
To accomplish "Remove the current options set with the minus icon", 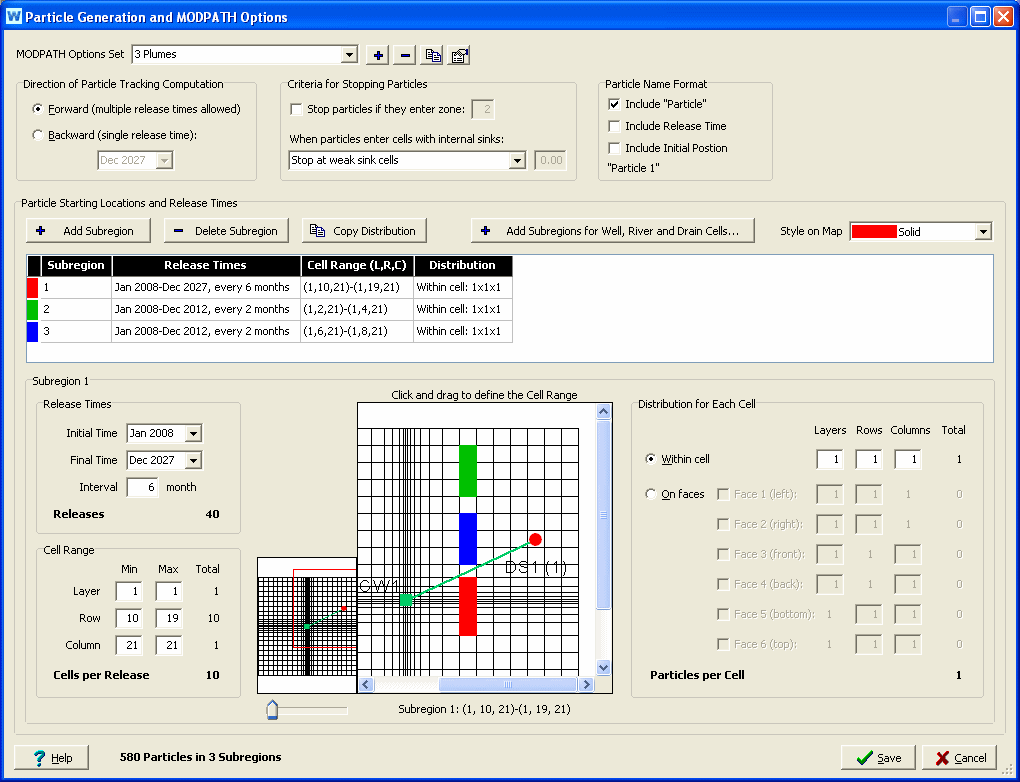I will (405, 55).
